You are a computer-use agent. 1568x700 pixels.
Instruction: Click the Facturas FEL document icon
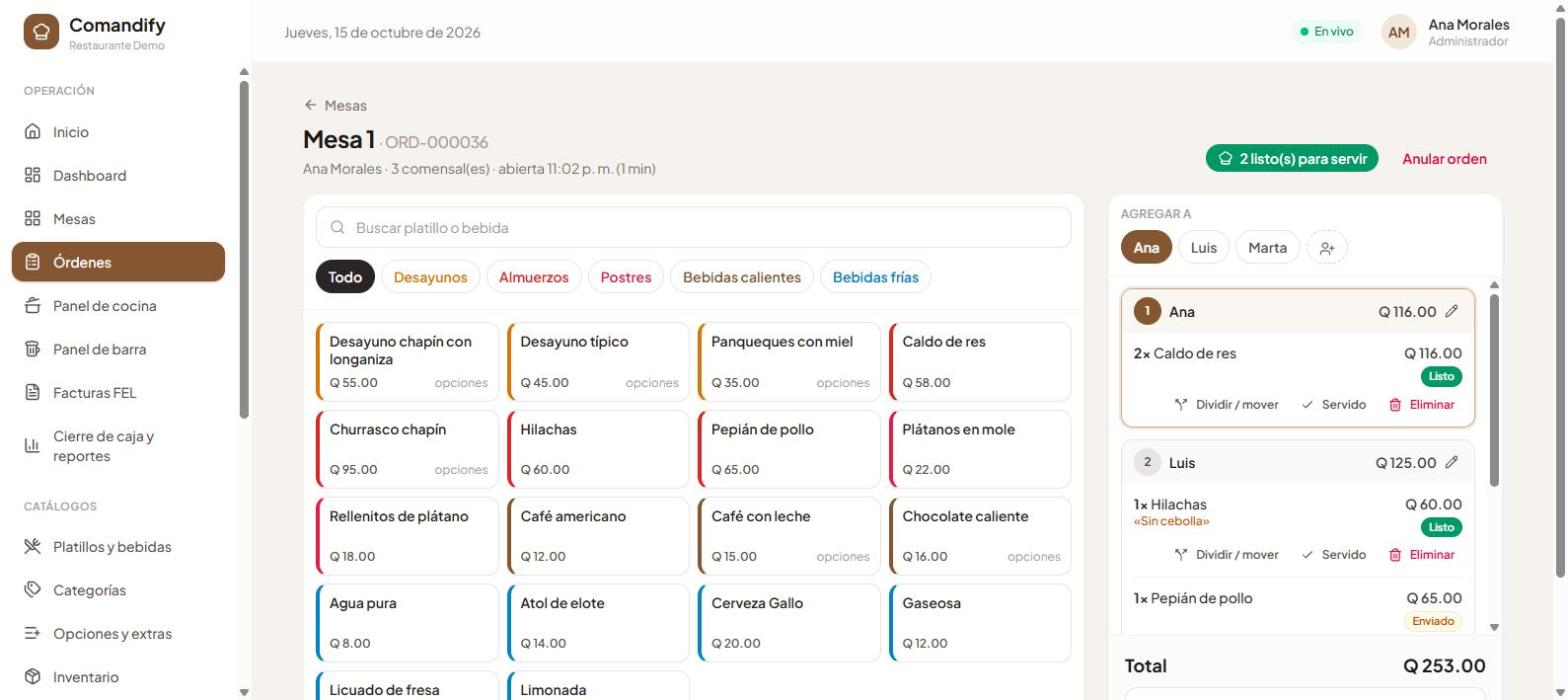[32, 393]
